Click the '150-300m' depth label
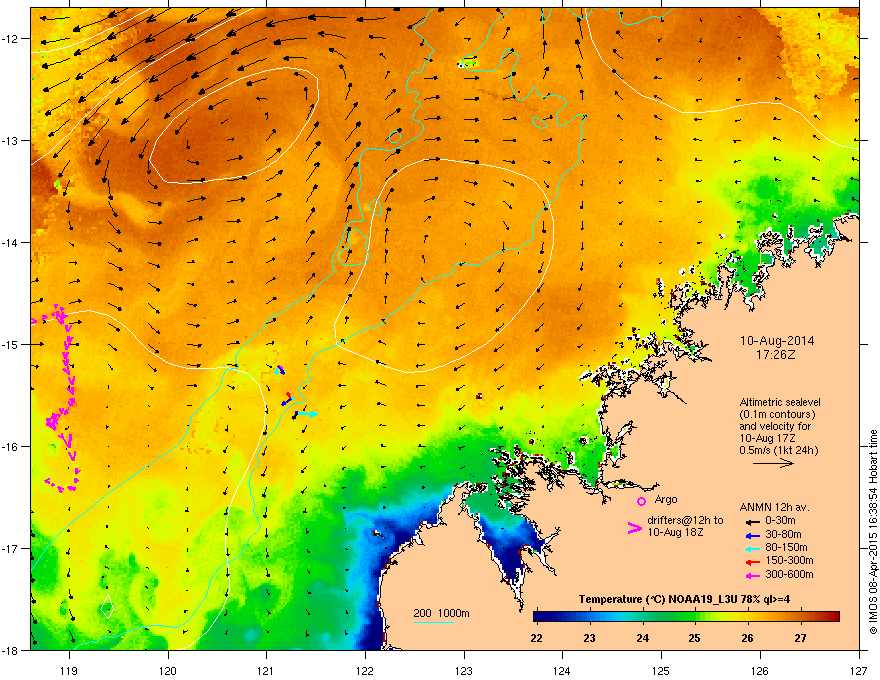The image size is (880, 680). pyautogui.click(x=789, y=560)
